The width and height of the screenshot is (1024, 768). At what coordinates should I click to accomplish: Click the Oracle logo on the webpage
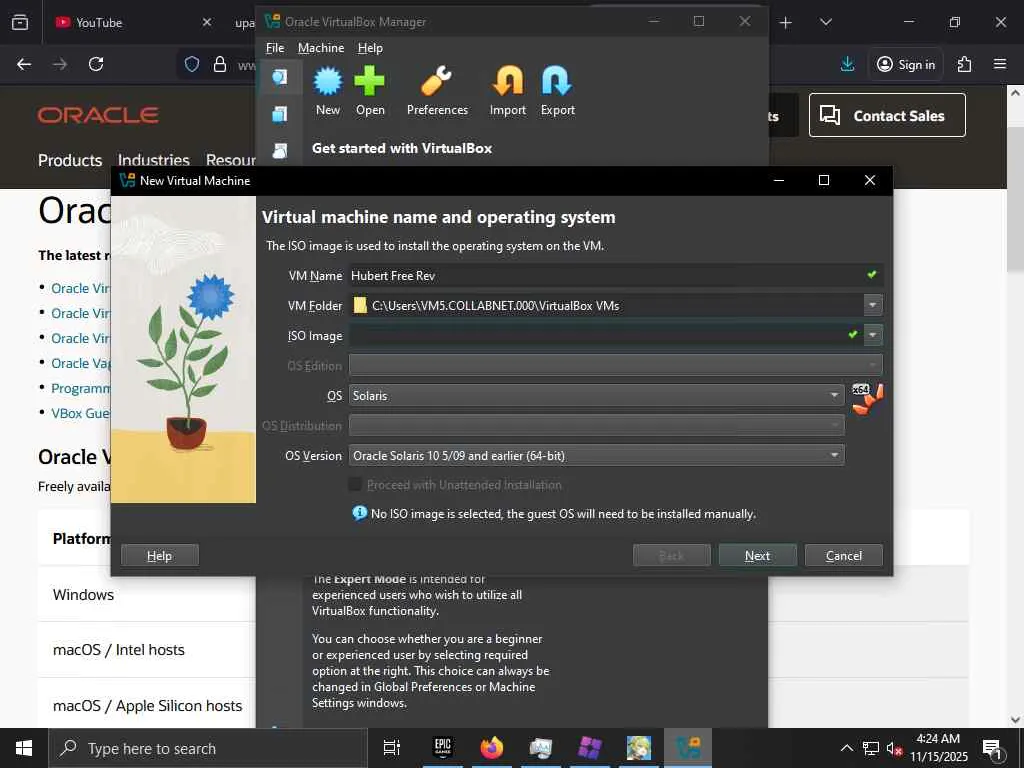(x=98, y=116)
